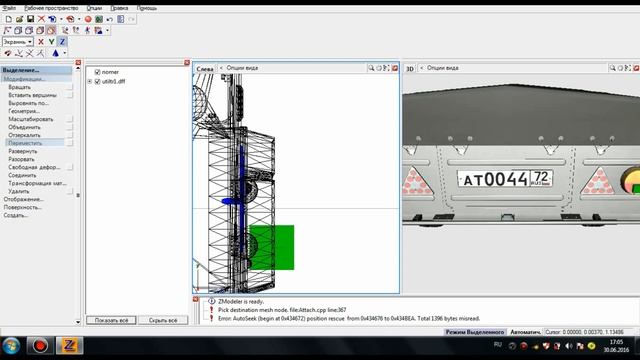Toggle options box beside Переместить
The width and height of the screenshot is (640, 360).
pos(70,143)
